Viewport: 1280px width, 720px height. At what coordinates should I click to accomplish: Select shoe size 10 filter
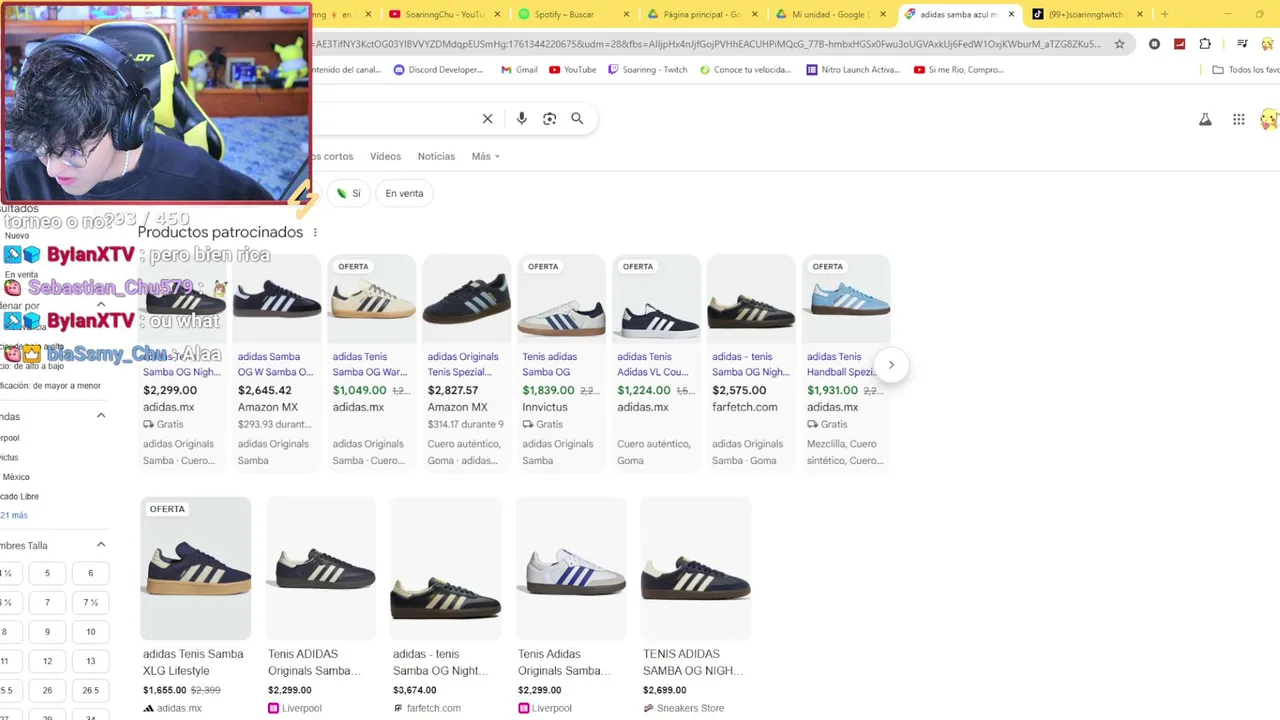90,632
